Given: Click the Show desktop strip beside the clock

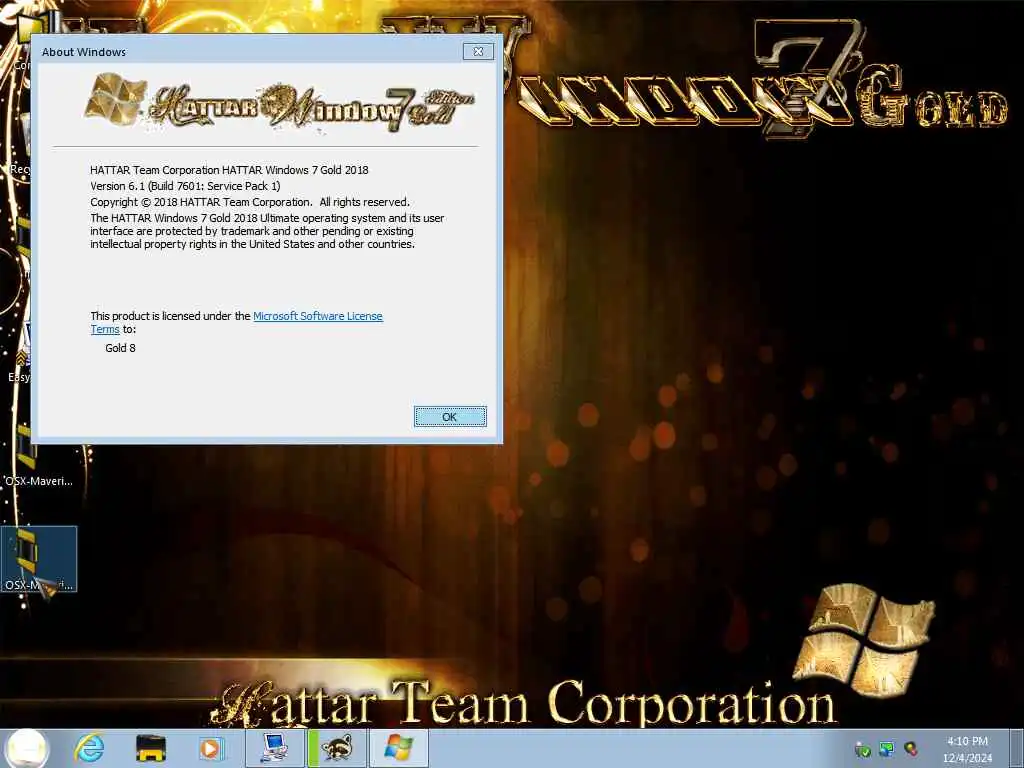Looking at the screenshot, I should [1017, 748].
